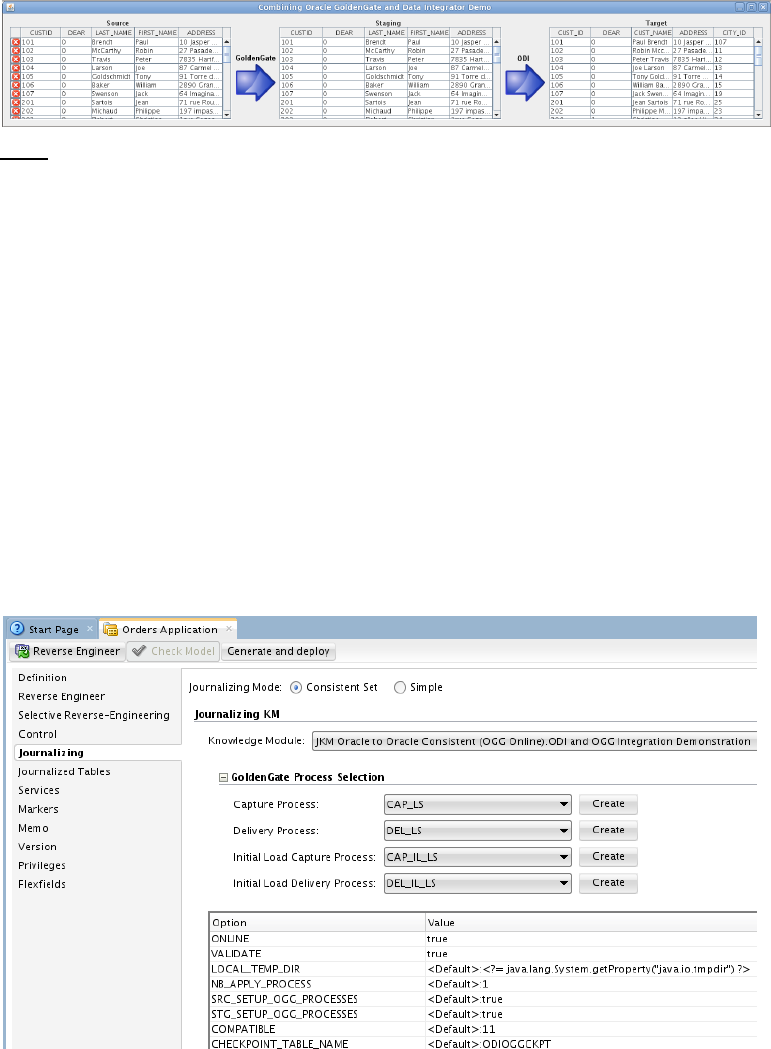Click the blue GoldenGate arrow icon
The width and height of the screenshot is (771, 1049).
click(x=256, y=83)
